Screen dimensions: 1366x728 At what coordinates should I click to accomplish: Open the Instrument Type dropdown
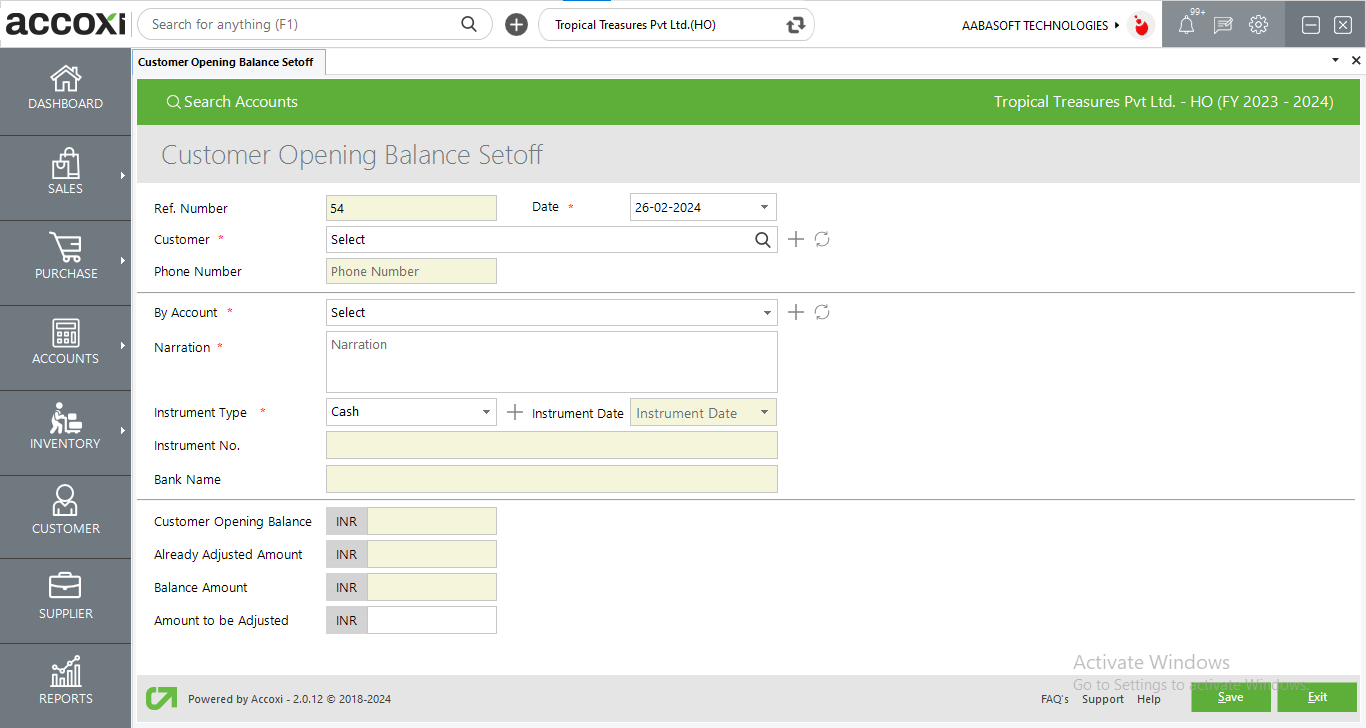(x=485, y=412)
